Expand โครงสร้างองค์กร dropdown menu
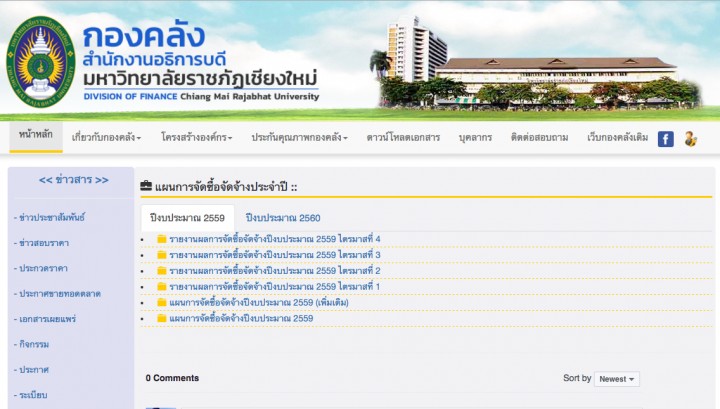The height and width of the screenshot is (409, 720). pos(197,137)
